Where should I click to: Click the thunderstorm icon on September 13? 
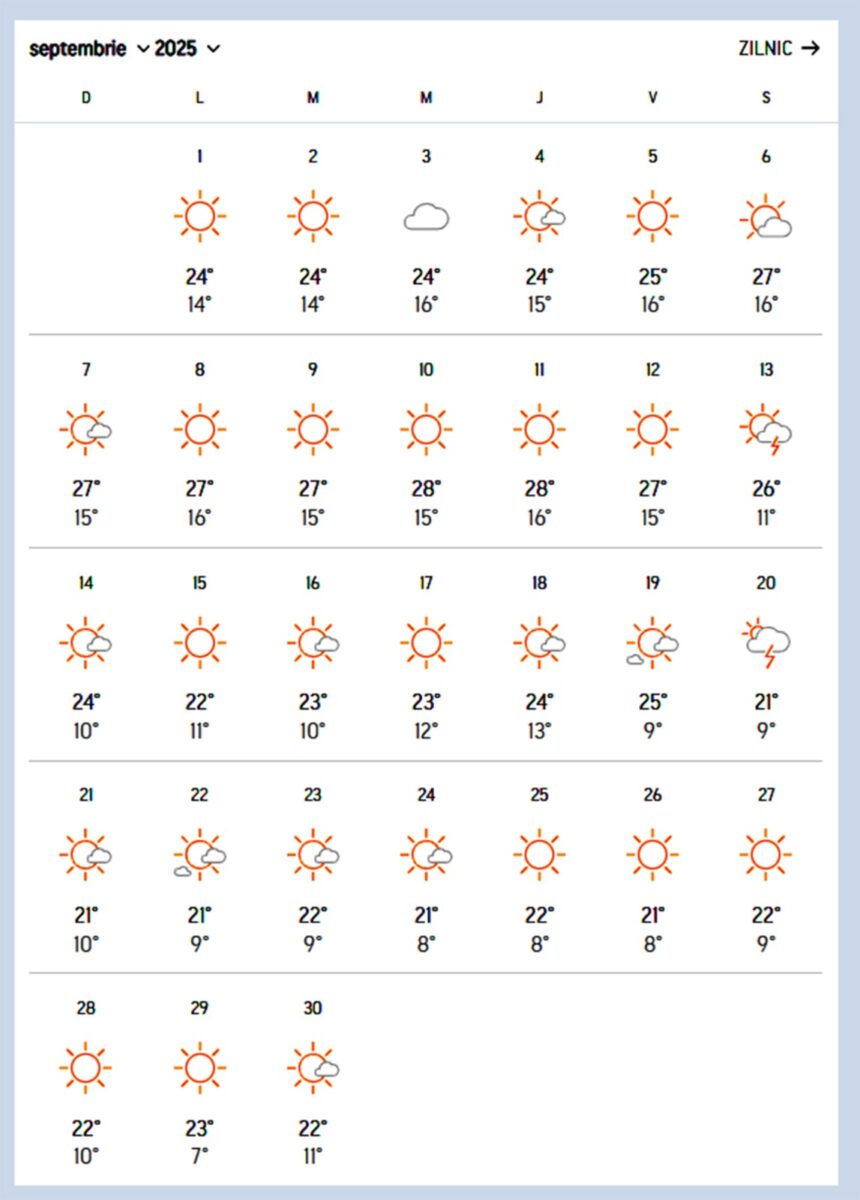click(767, 430)
